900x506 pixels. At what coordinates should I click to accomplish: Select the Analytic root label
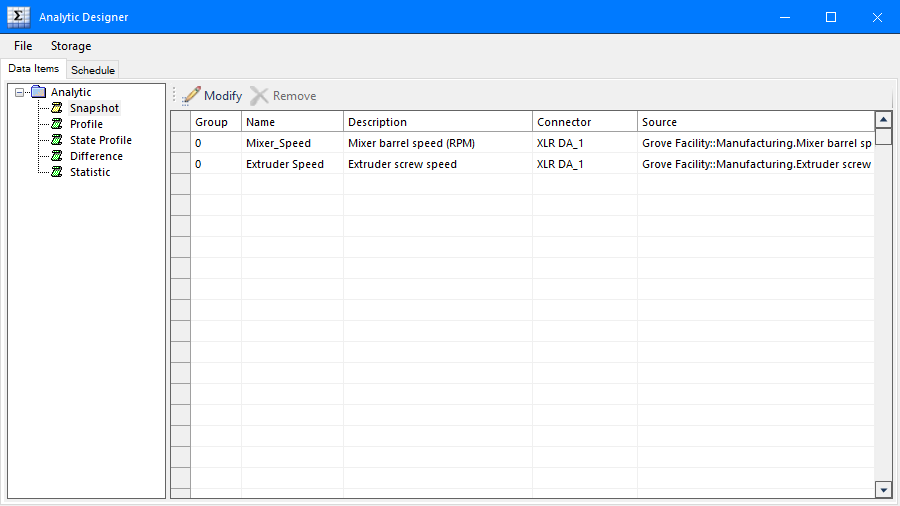click(x=71, y=92)
